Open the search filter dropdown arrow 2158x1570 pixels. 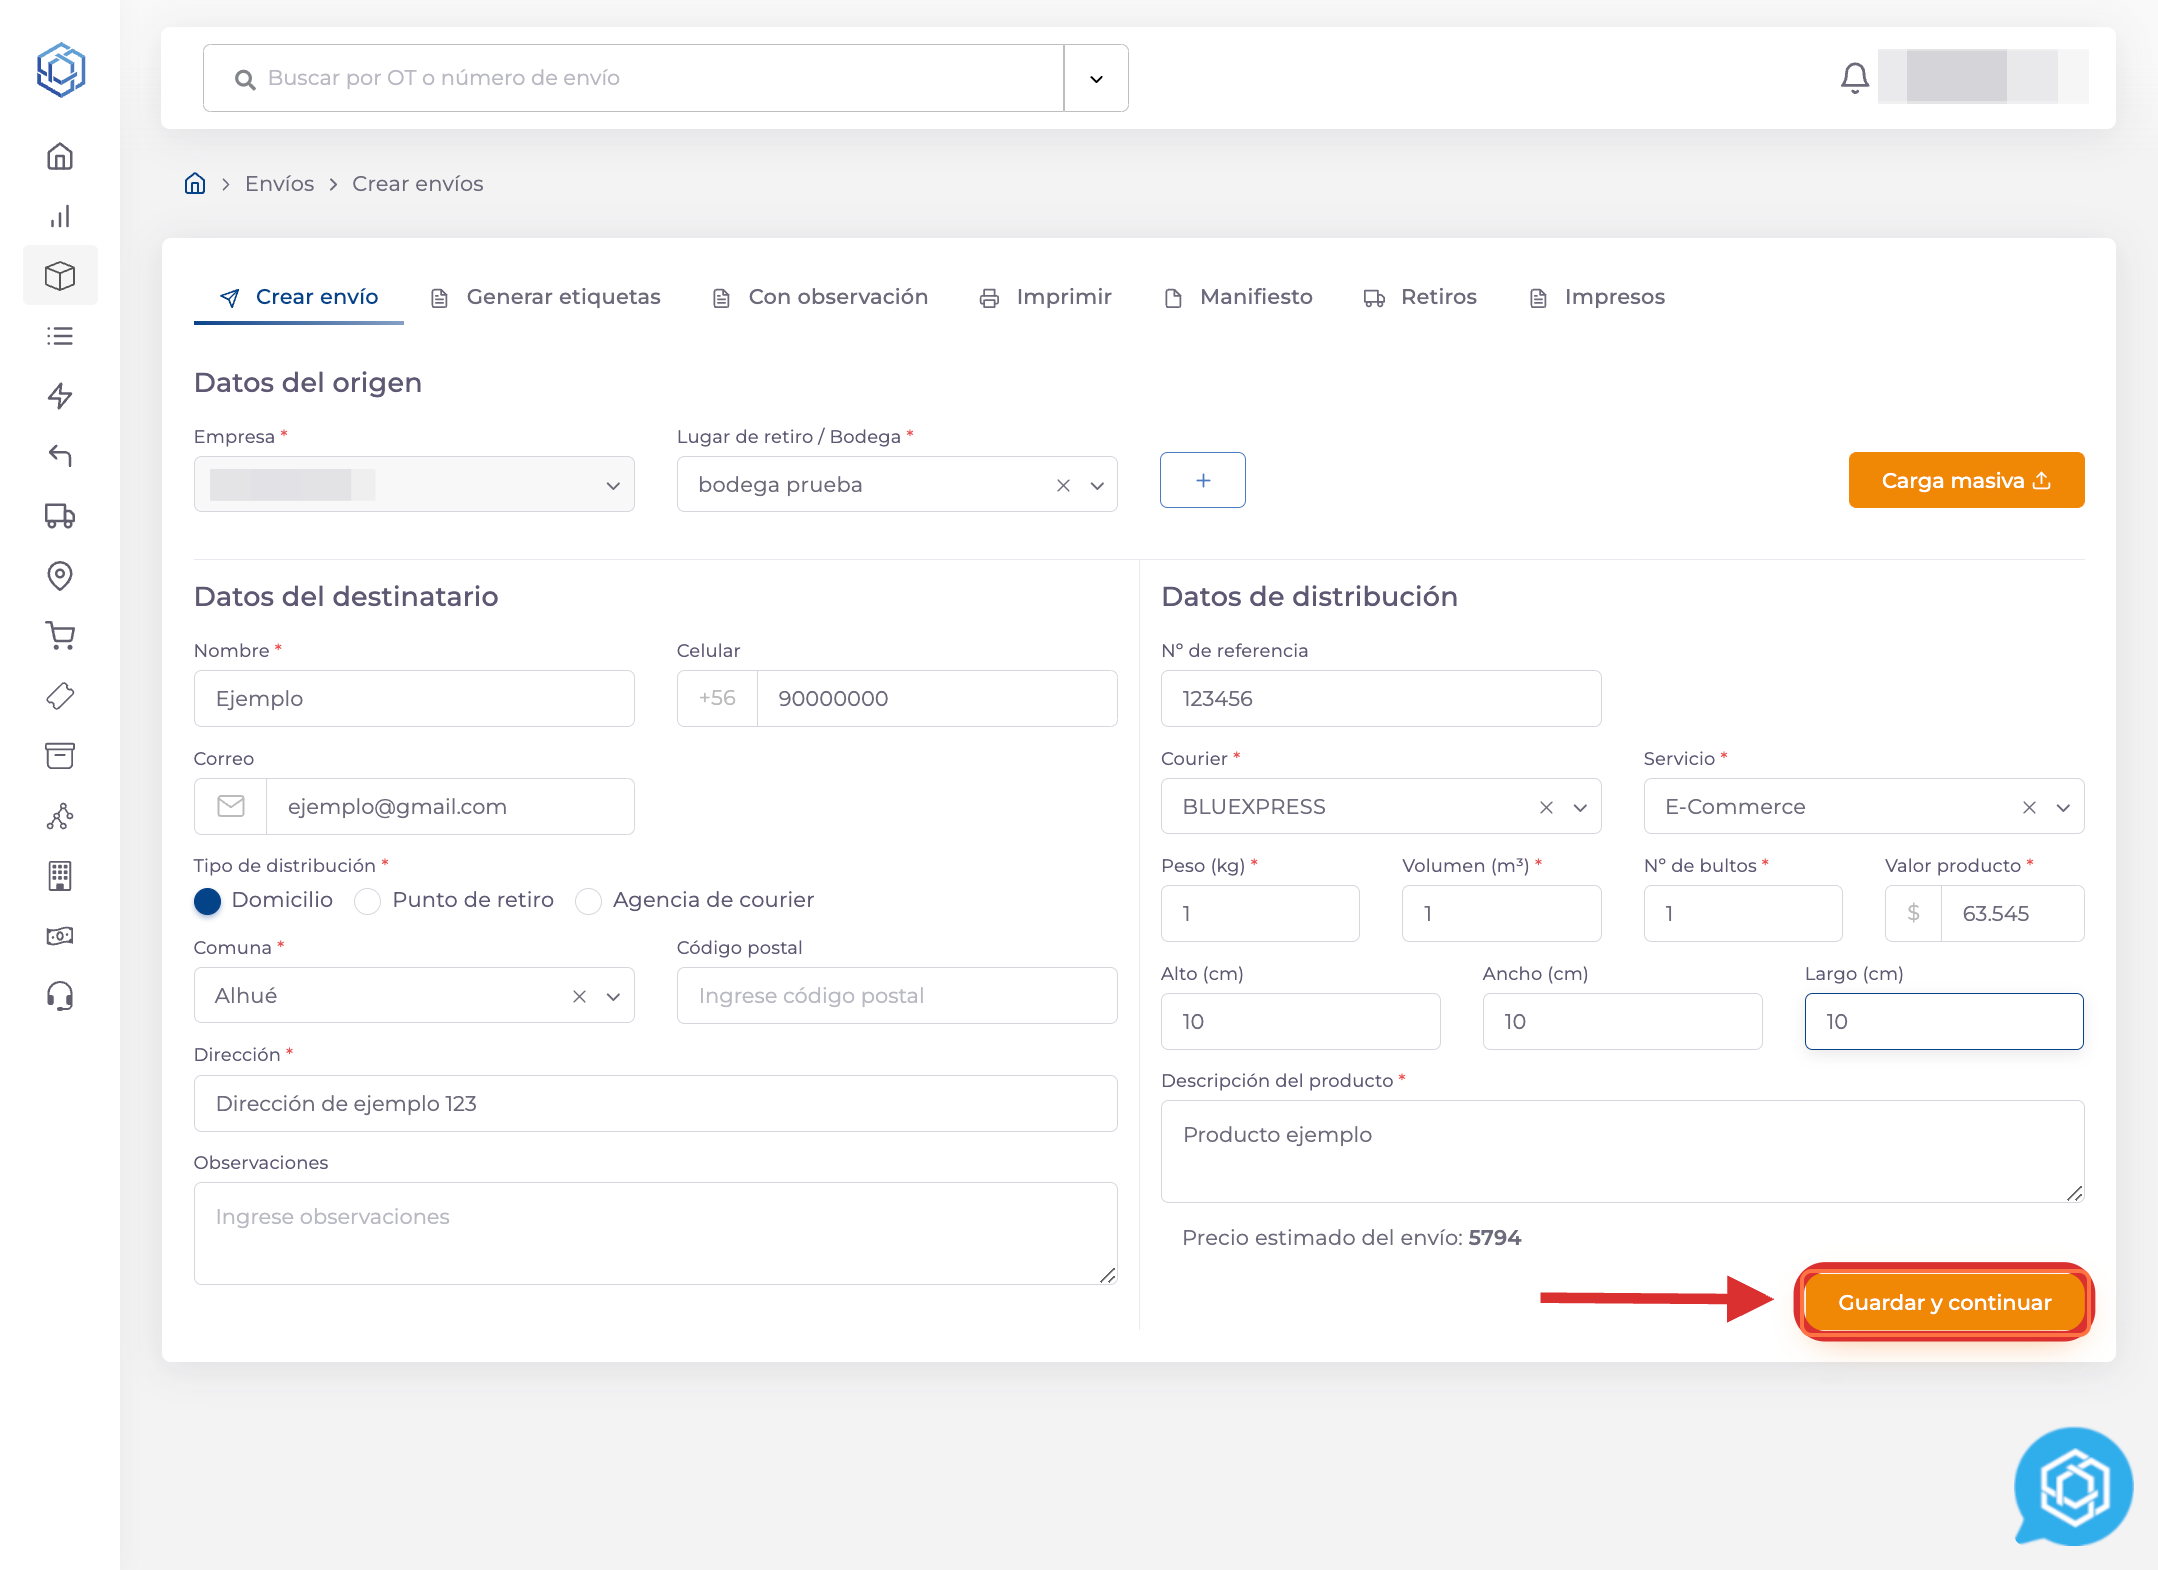(x=1096, y=79)
